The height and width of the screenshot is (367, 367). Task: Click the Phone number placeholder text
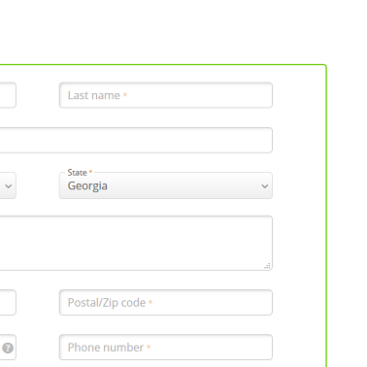[x=106, y=347]
